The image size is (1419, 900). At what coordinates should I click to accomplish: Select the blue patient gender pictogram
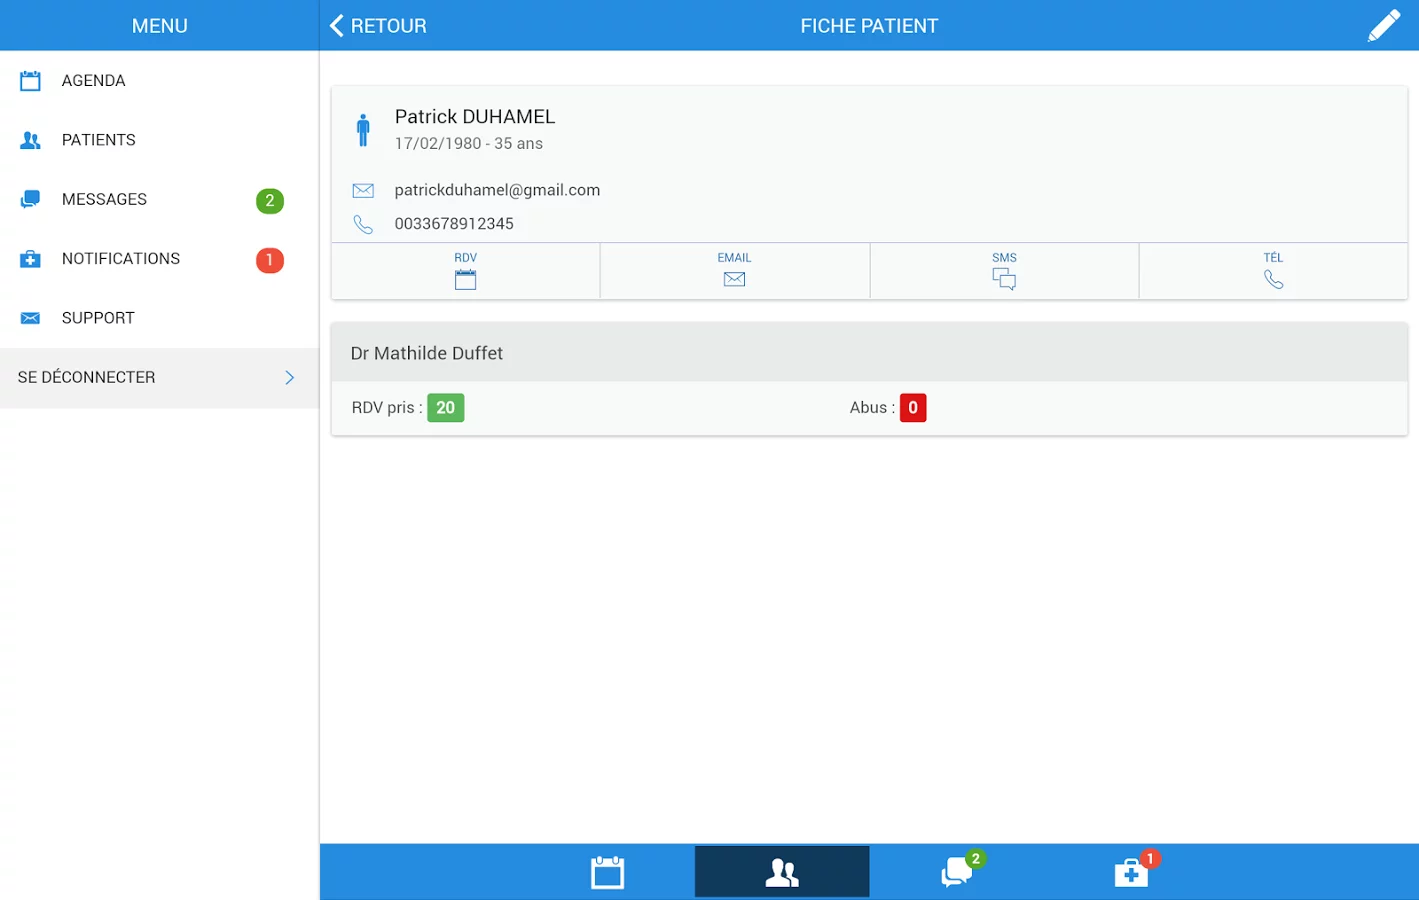362,128
